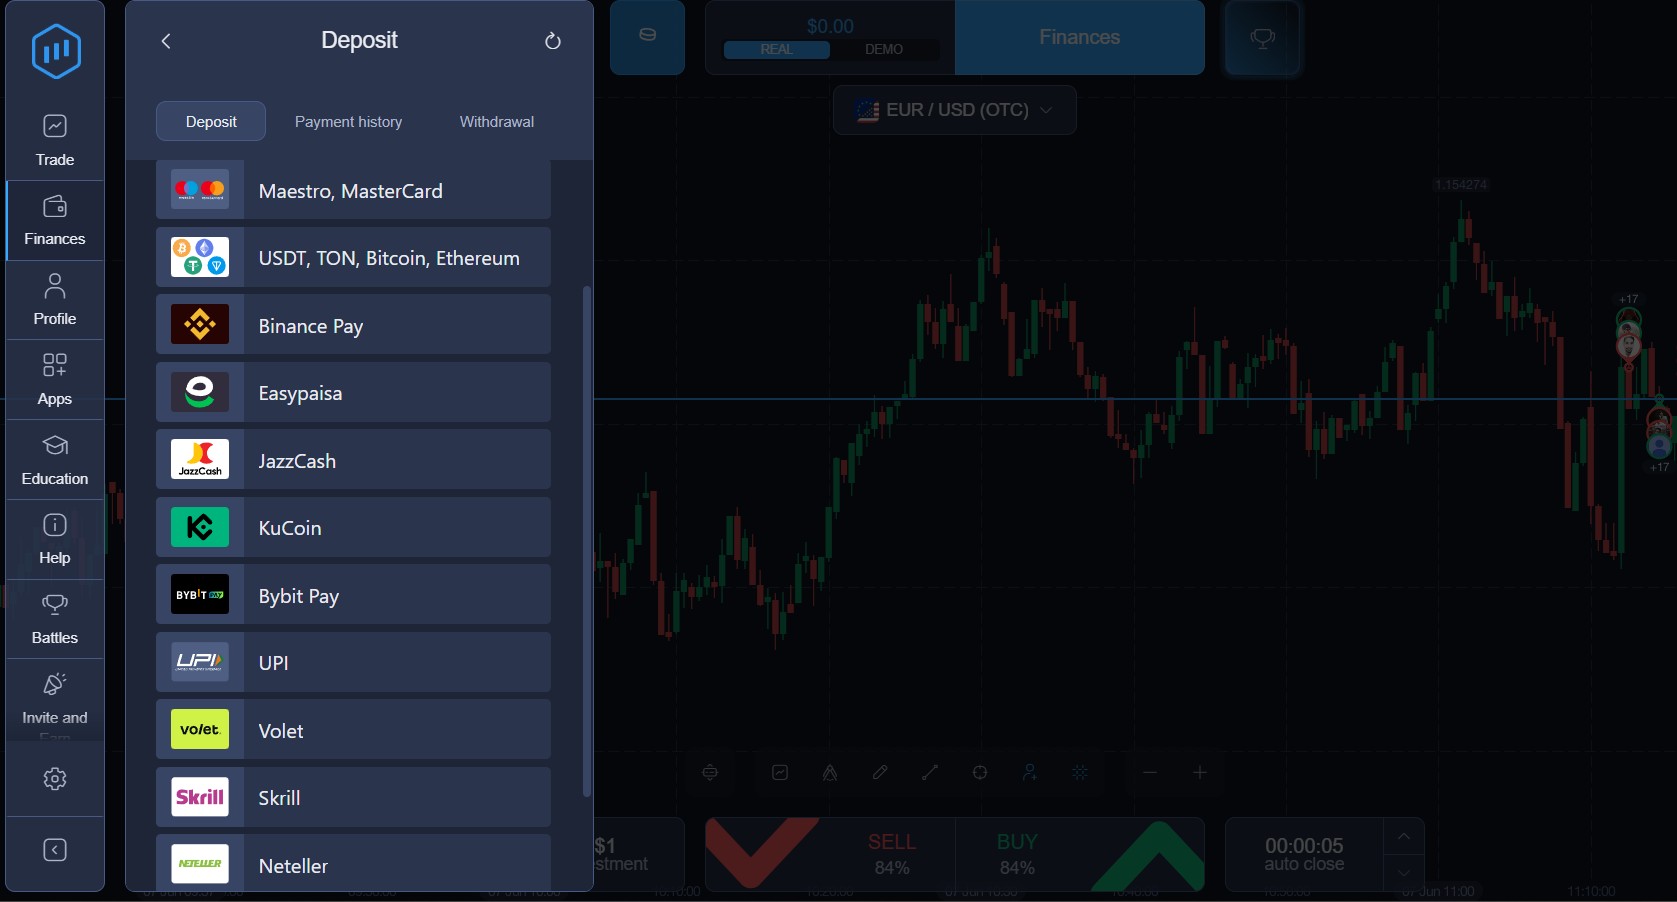This screenshot has height=902, width=1677.
Task: Select UPI deposit option
Action: tap(353, 663)
